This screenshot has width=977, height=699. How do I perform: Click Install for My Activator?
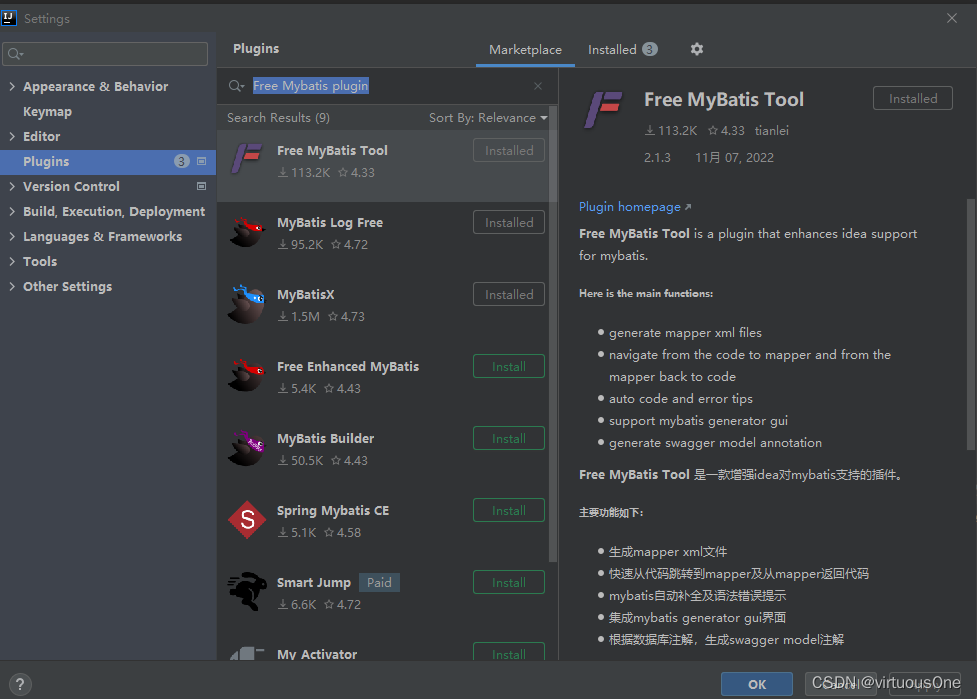[x=508, y=652]
